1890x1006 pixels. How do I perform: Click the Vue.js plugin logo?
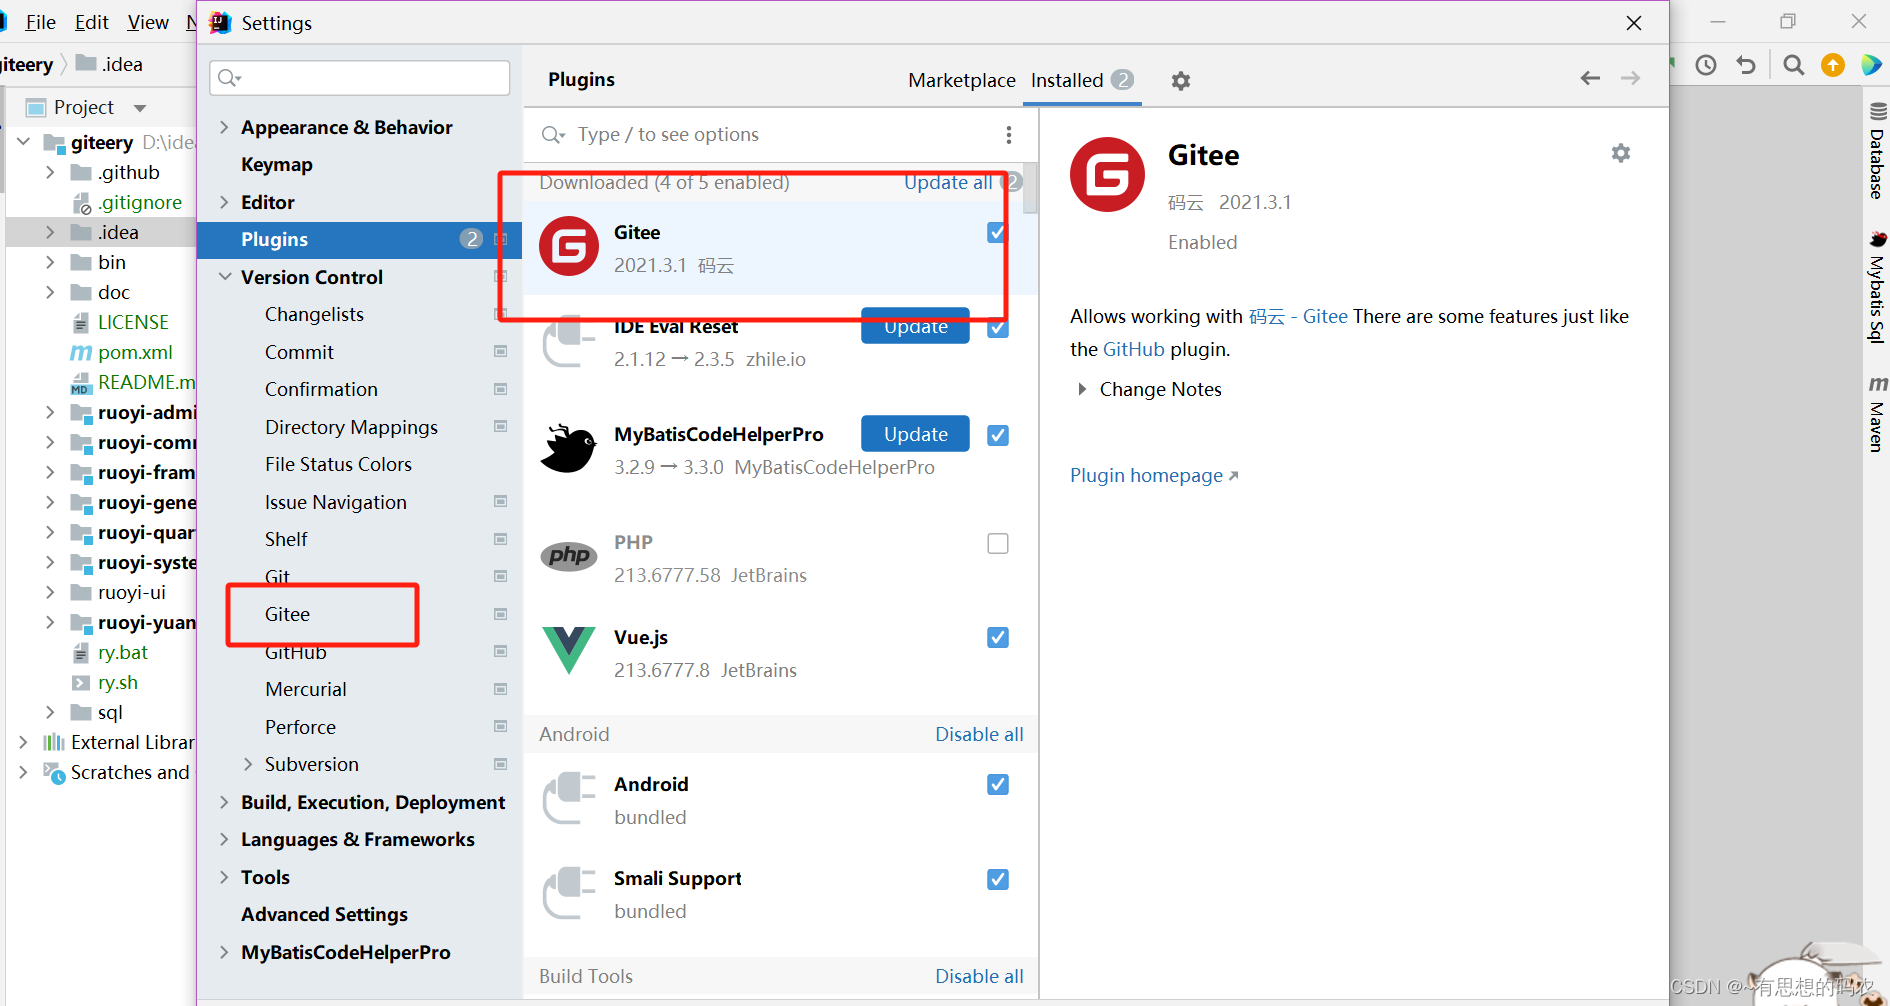tap(569, 650)
